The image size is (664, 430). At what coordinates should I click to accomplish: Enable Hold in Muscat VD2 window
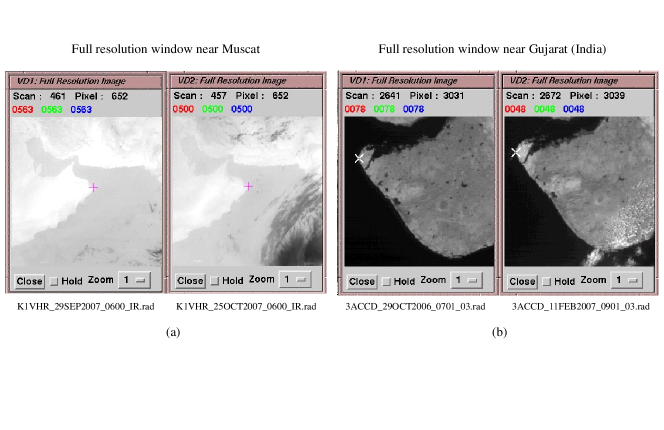(215, 281)
